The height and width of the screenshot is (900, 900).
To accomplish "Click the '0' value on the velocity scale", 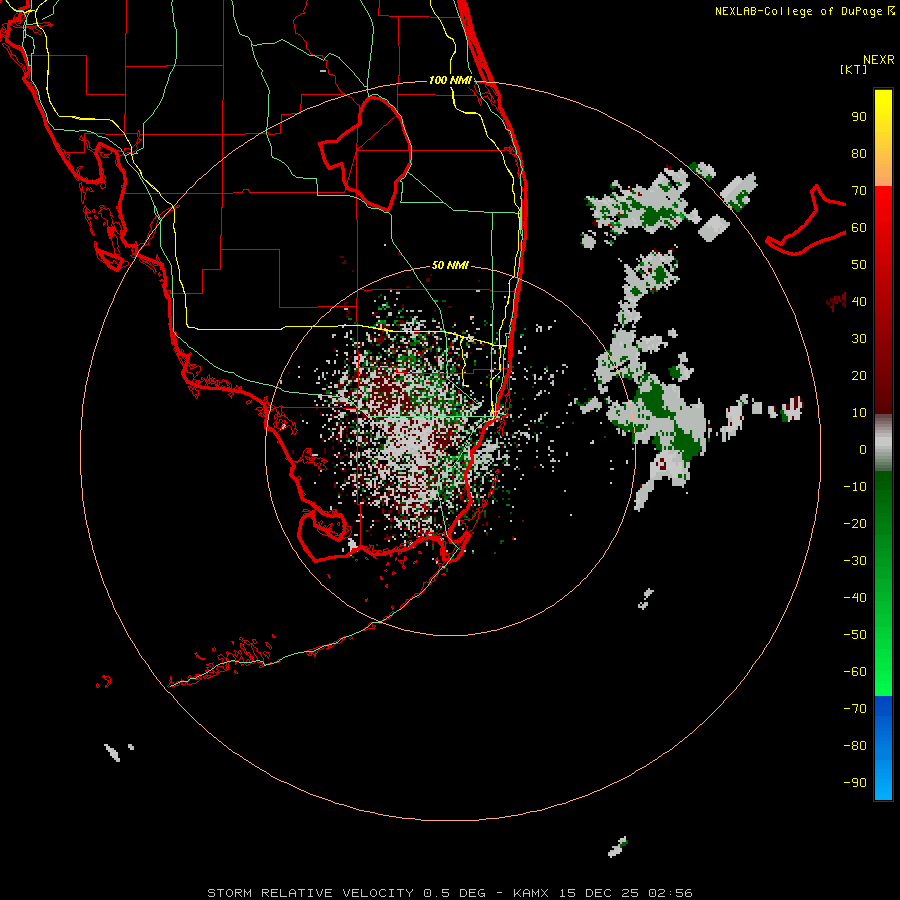I will coord(863,450).
